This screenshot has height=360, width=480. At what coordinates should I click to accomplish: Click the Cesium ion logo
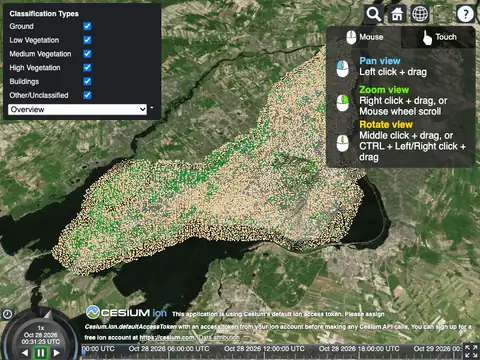126,313
